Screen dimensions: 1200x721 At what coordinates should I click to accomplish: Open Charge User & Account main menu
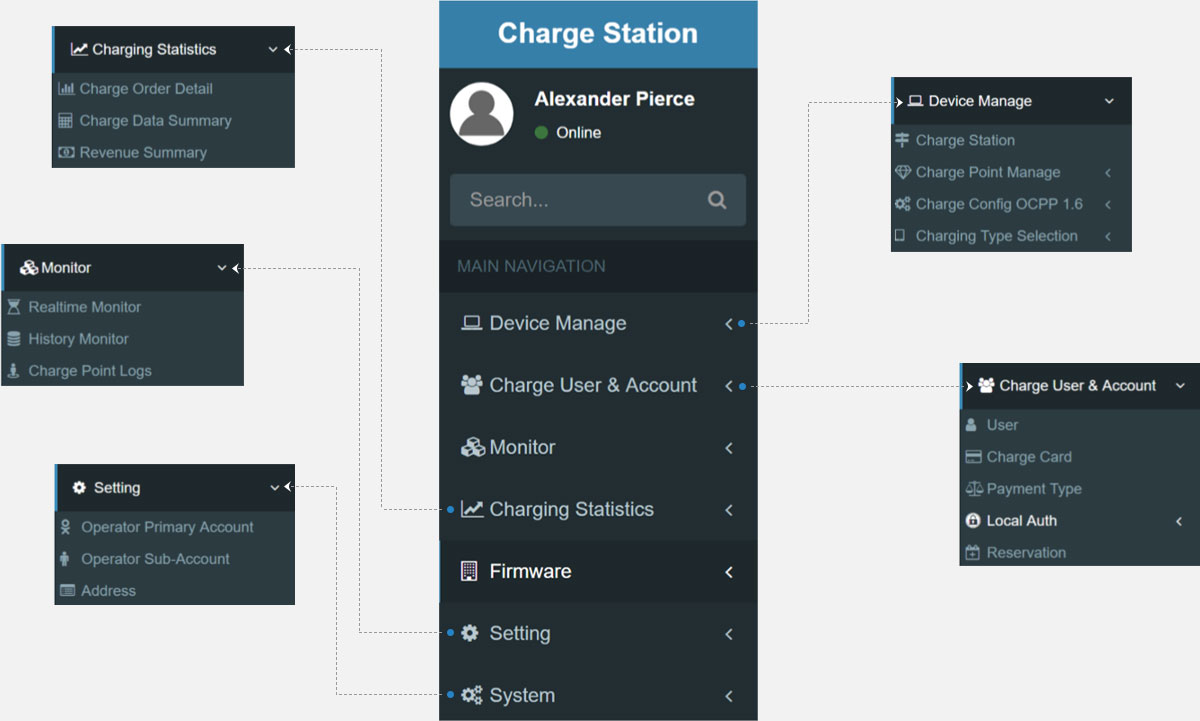pos(592,386)
